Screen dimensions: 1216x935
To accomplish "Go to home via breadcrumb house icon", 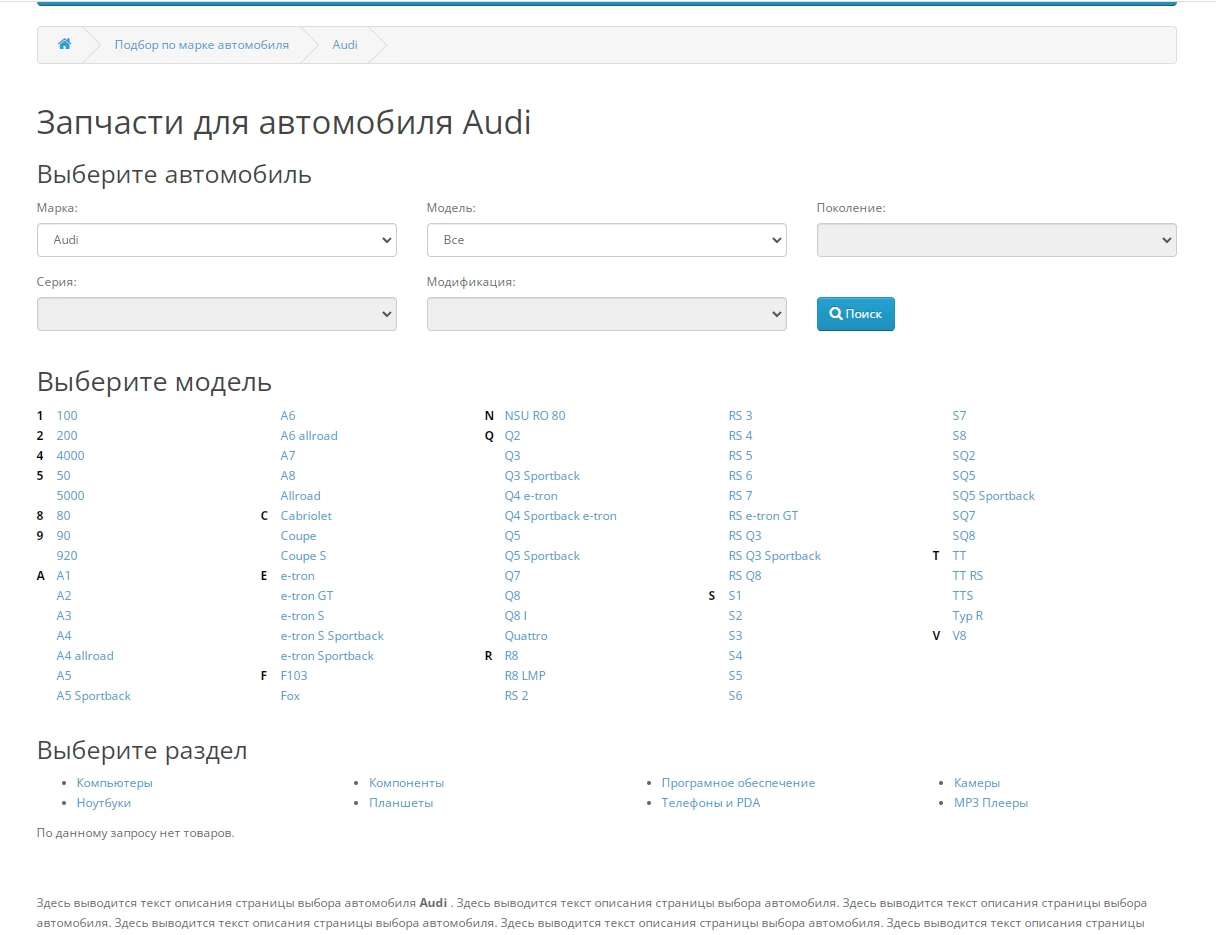I will coord(64,45).
